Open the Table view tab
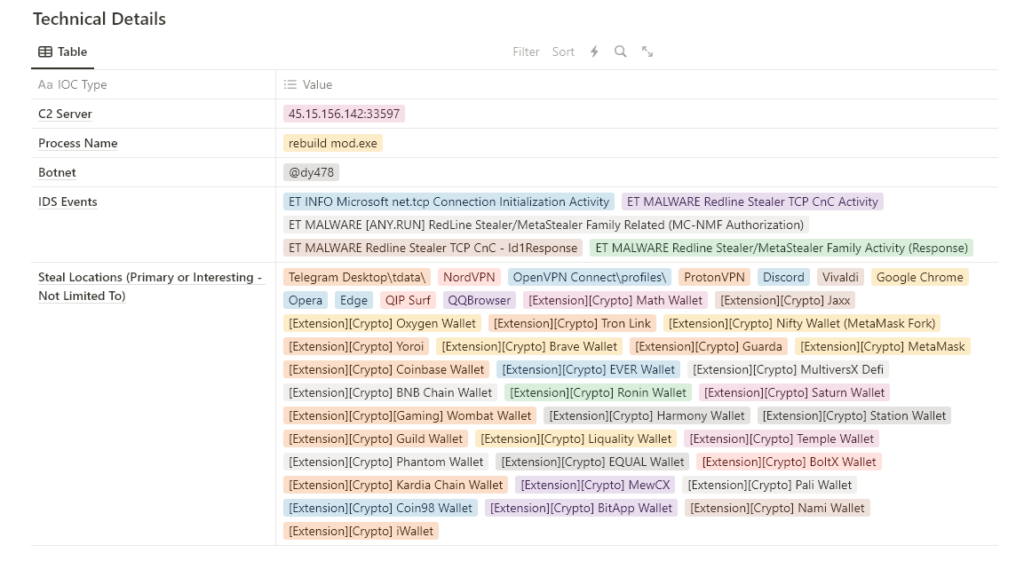This screenshot has height=561, width=1024. click(x=63, y=52)
